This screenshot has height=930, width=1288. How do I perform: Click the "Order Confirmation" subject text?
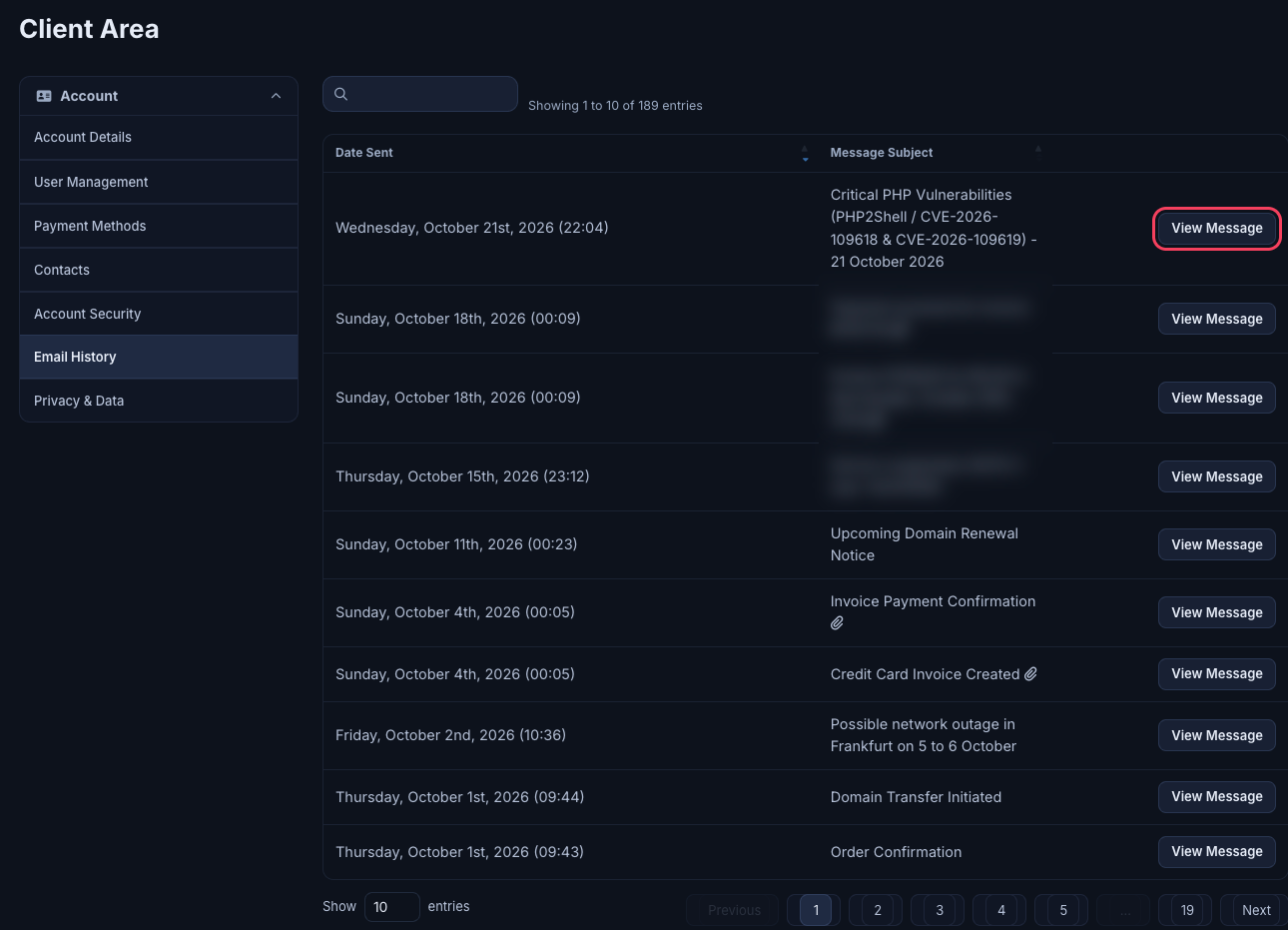pos(896,852)
